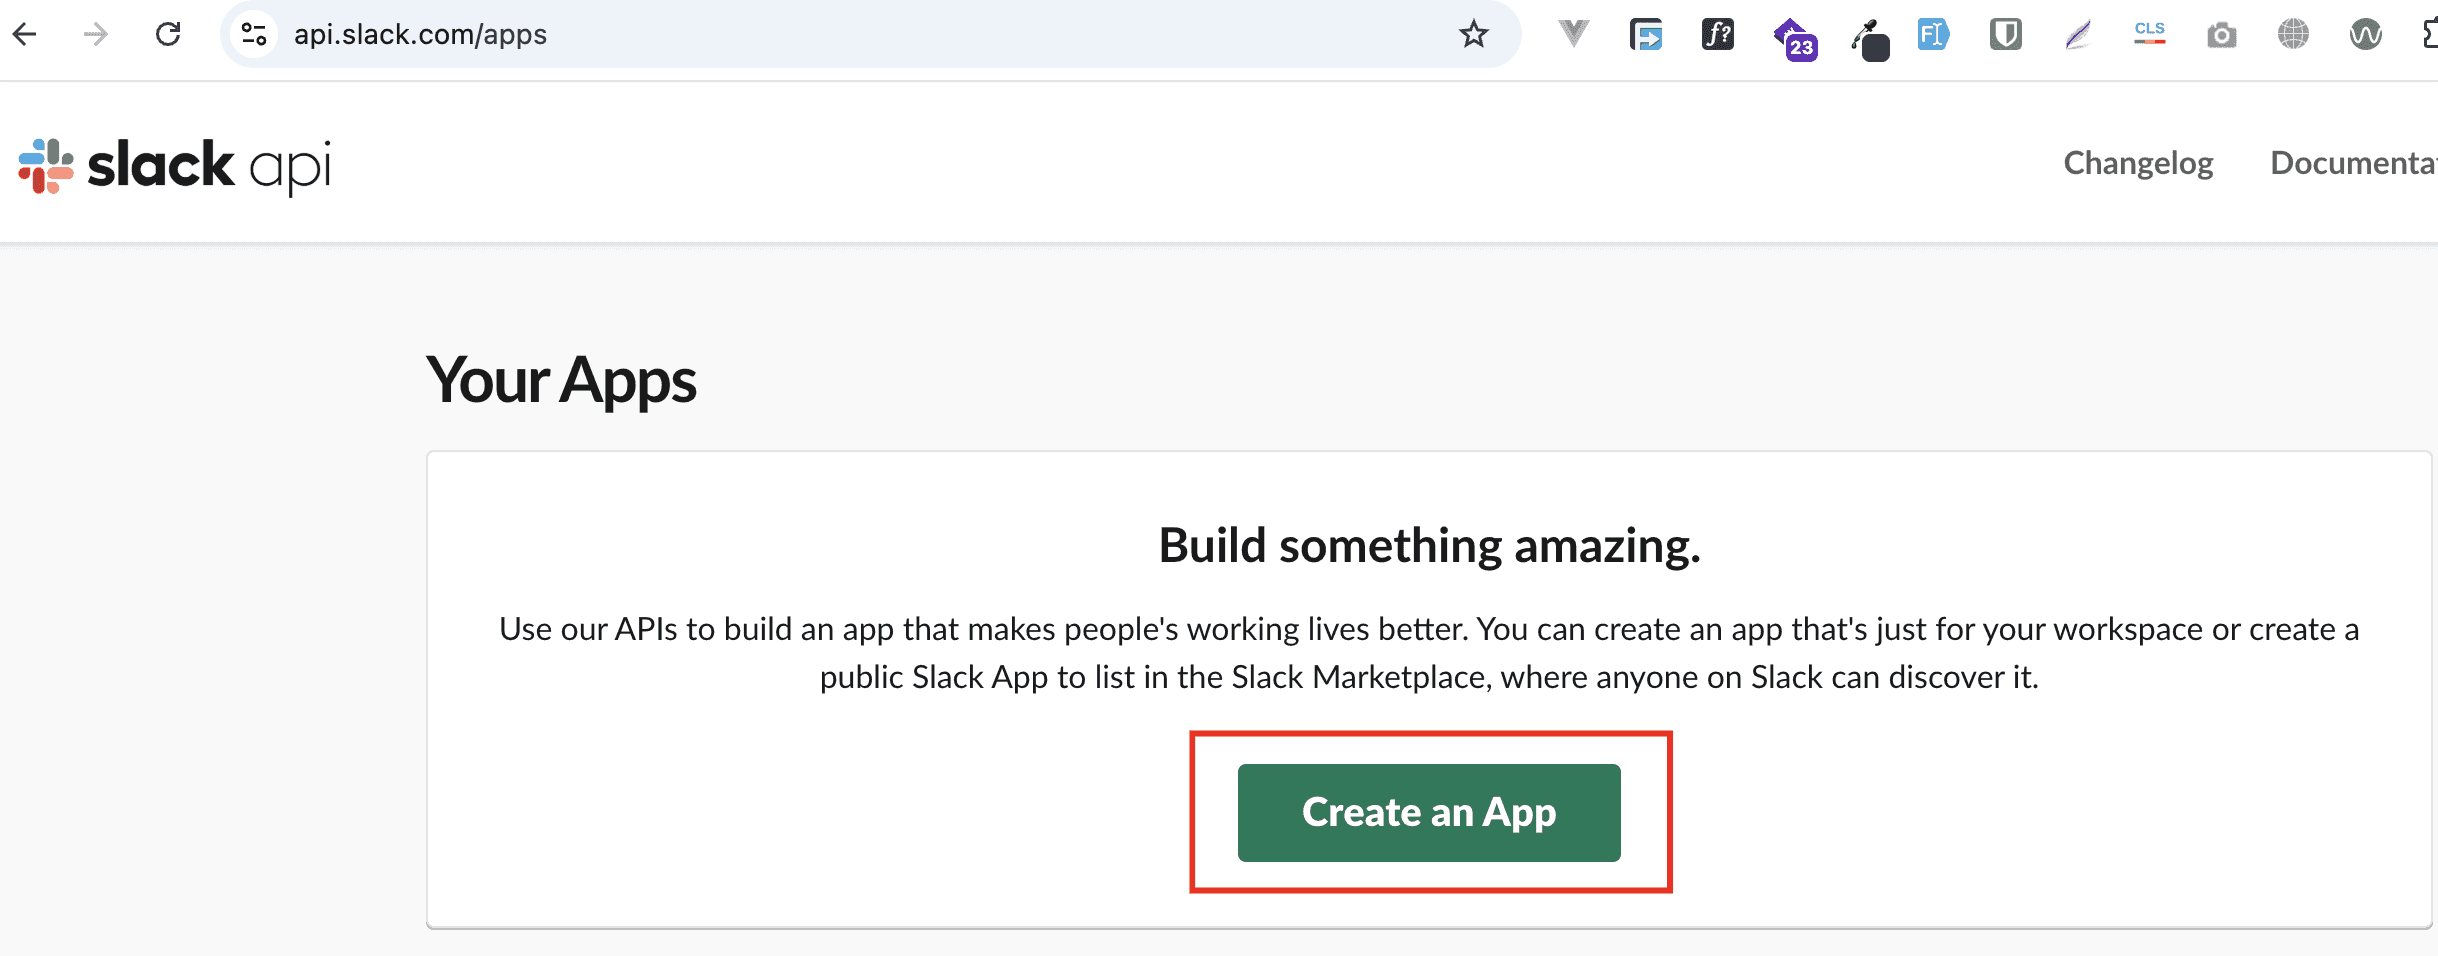The height and width of the screenshot is (956, 2438).
Task: Open the black f? fonts extension
Action: 1718,34
